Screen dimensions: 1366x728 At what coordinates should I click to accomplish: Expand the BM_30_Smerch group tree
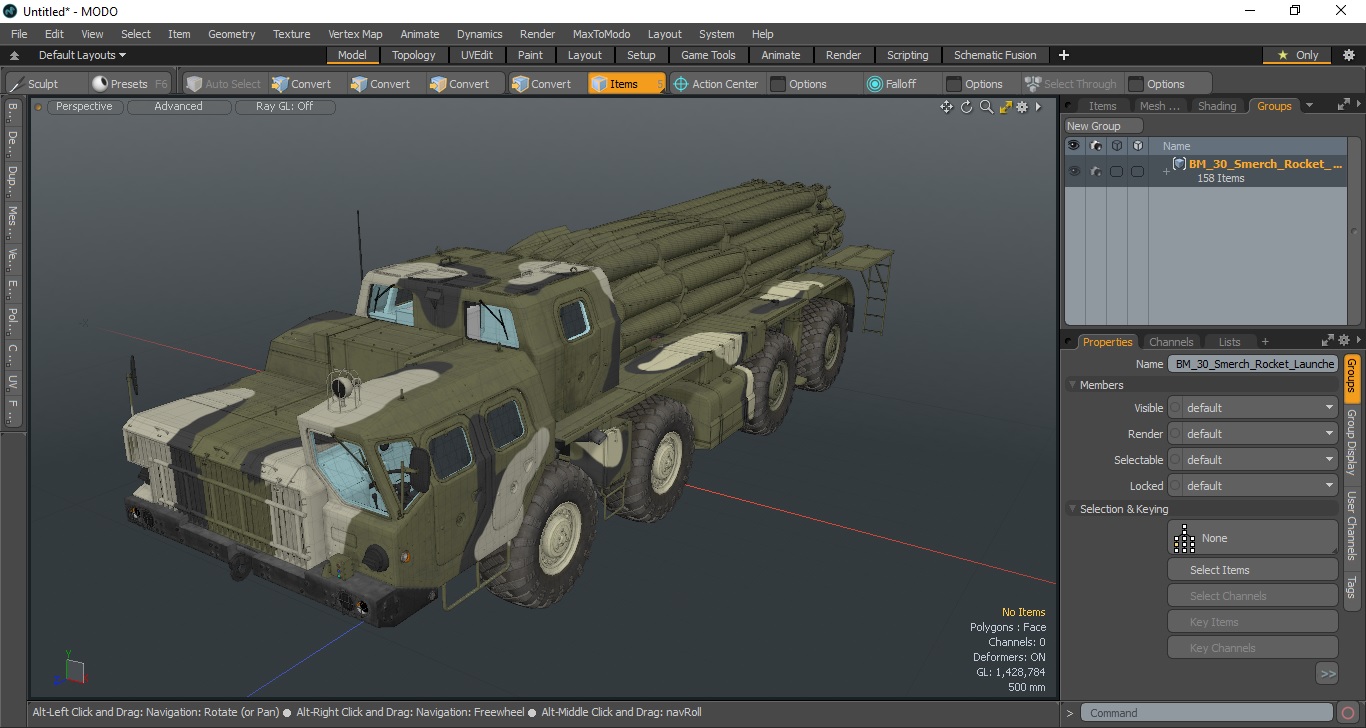click(1166, 172)
